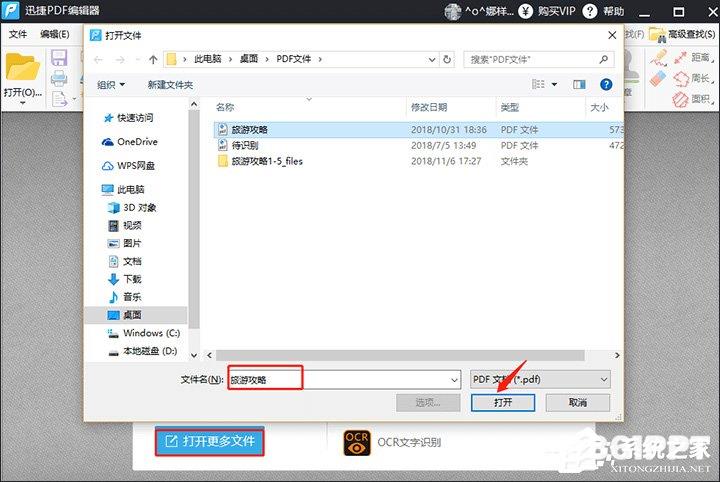This screenshot has height=482, width=720.
Task: Select 快速访问 in navigation pane
Action: [129, 118]
